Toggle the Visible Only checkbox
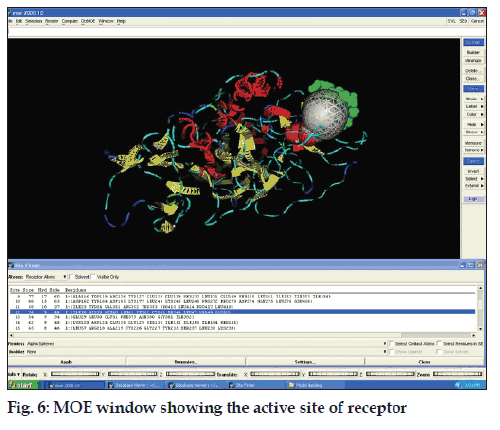The height and width of the screenshot is (430, 500). click(93, 277)
